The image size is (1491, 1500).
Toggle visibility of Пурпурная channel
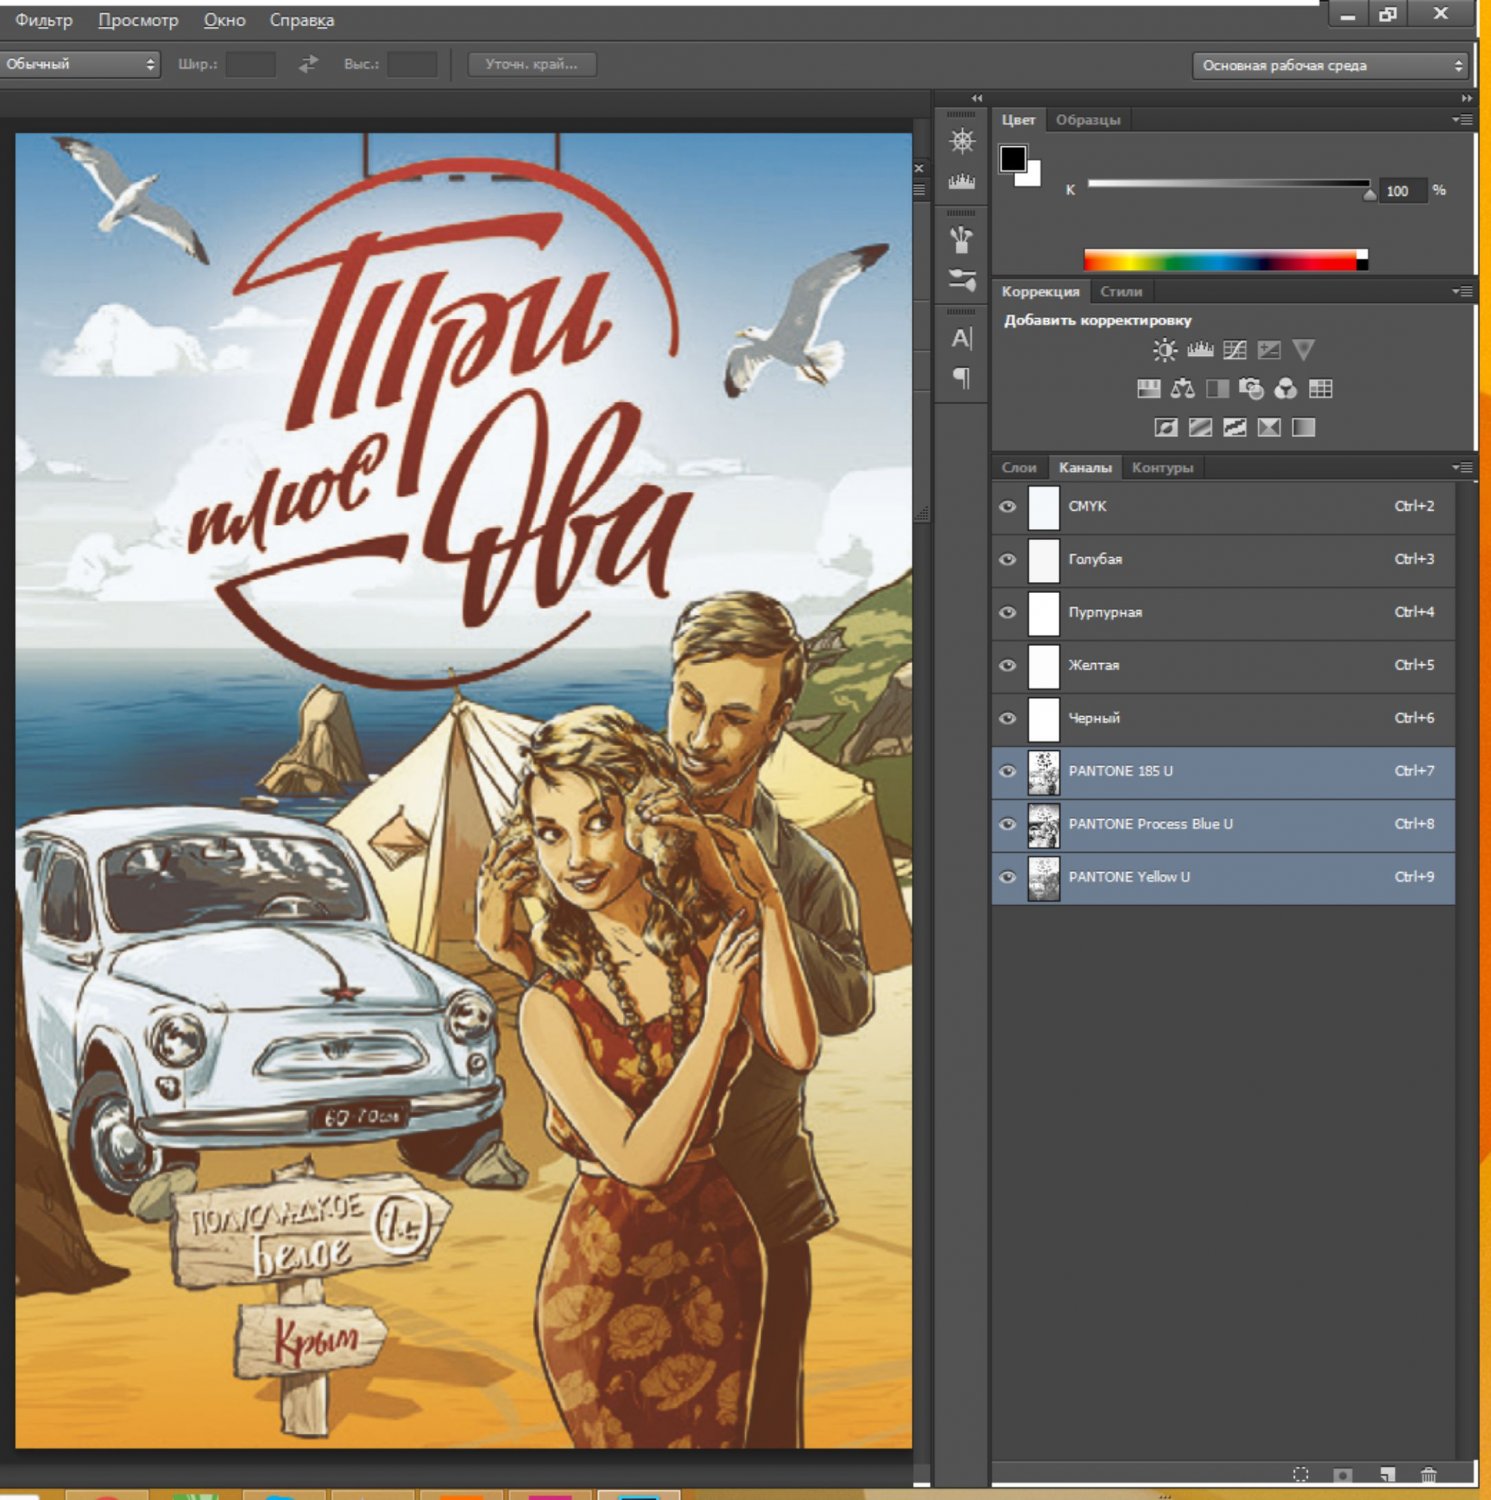tap(1008, 613)
